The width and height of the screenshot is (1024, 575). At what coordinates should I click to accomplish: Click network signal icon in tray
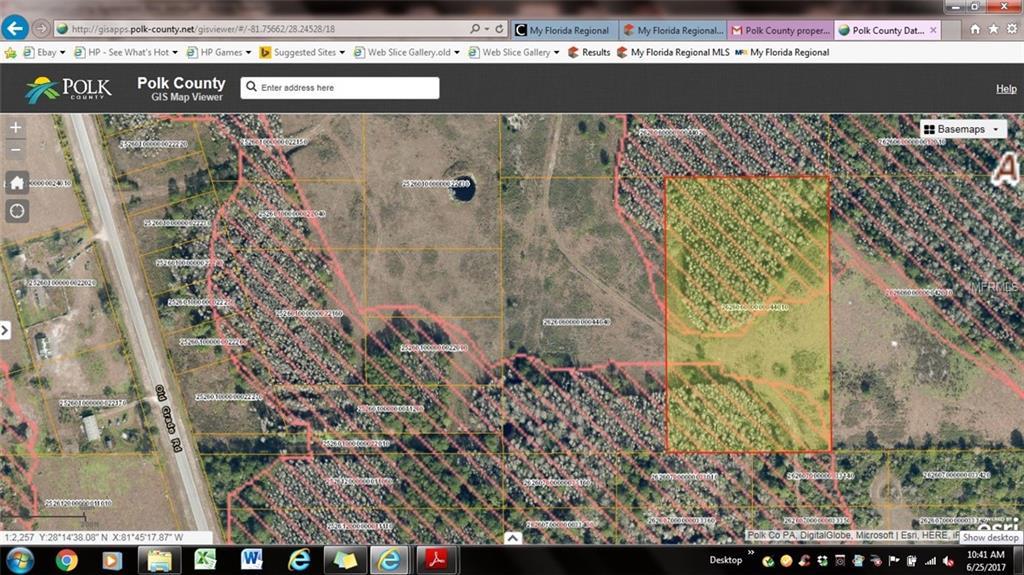click(930, 561)
